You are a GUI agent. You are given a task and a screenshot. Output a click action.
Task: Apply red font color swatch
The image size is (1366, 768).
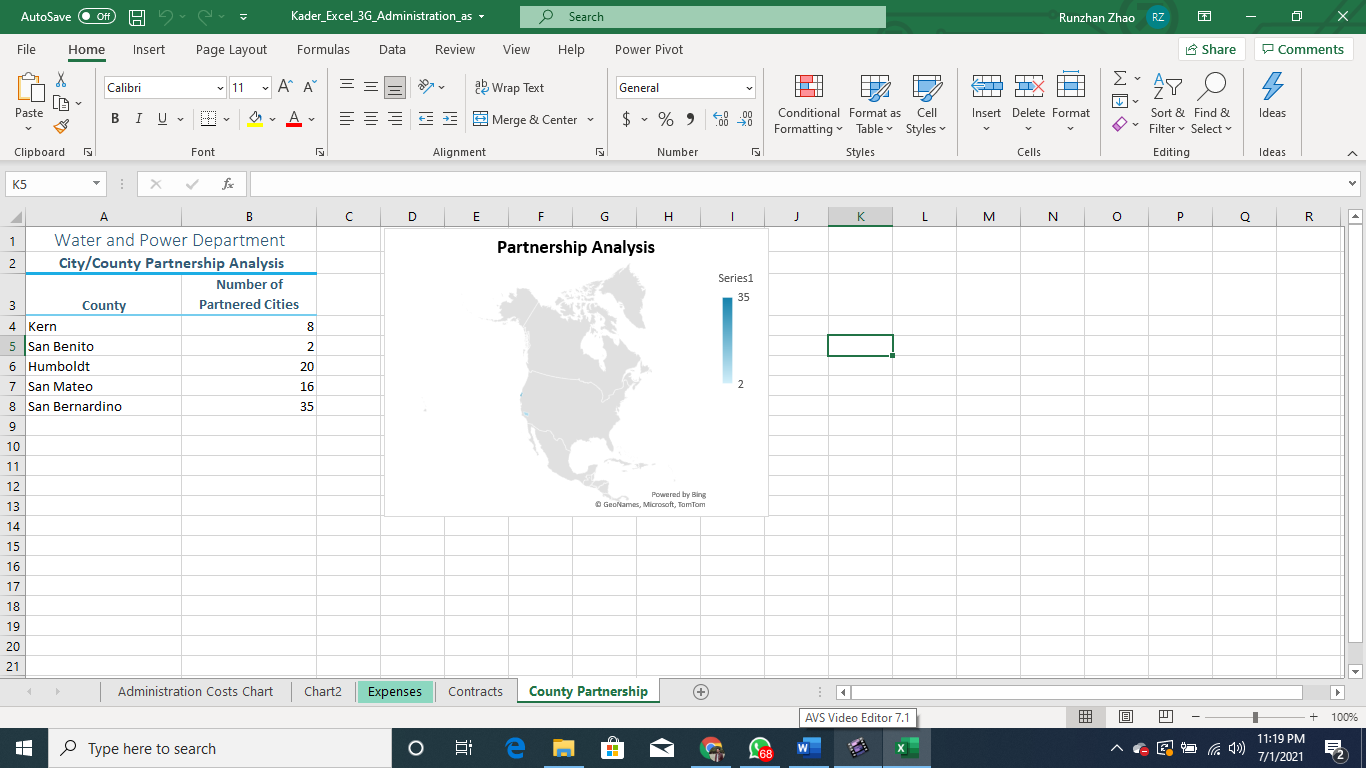click(x=294, y=119)
